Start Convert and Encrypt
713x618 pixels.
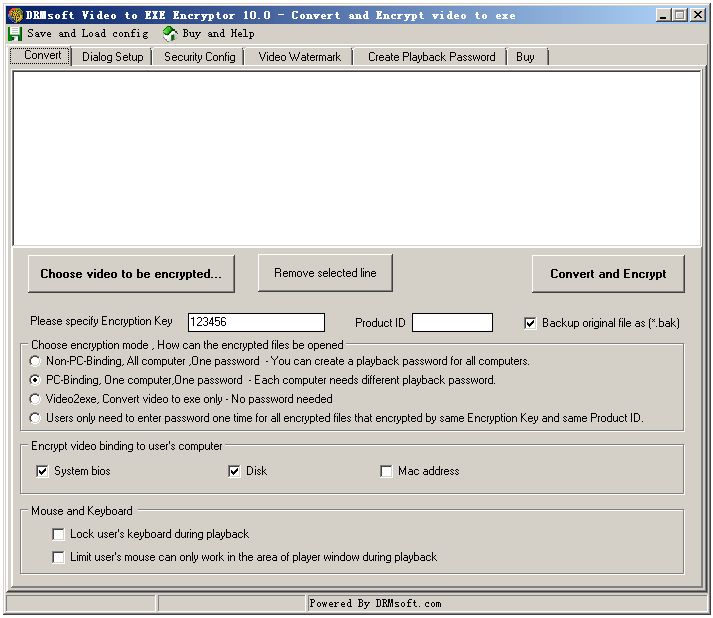pos(608,274)
